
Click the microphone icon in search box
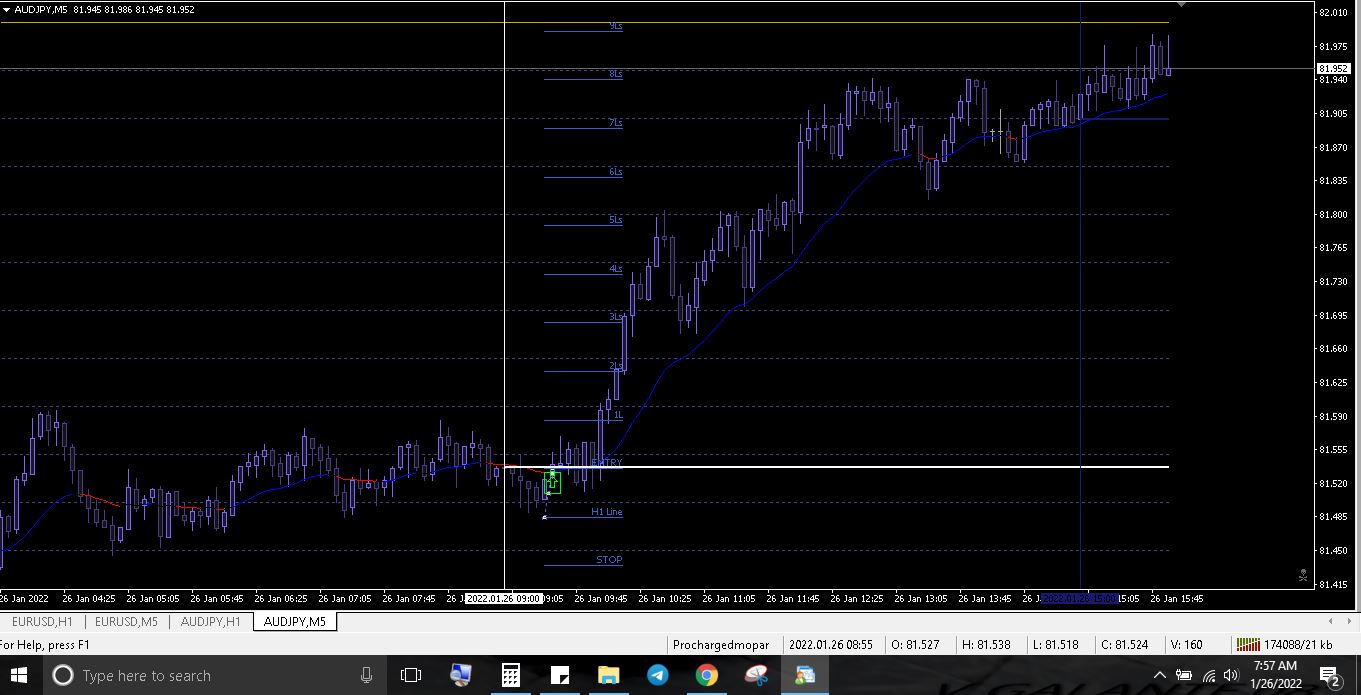[x=367, y=676]
